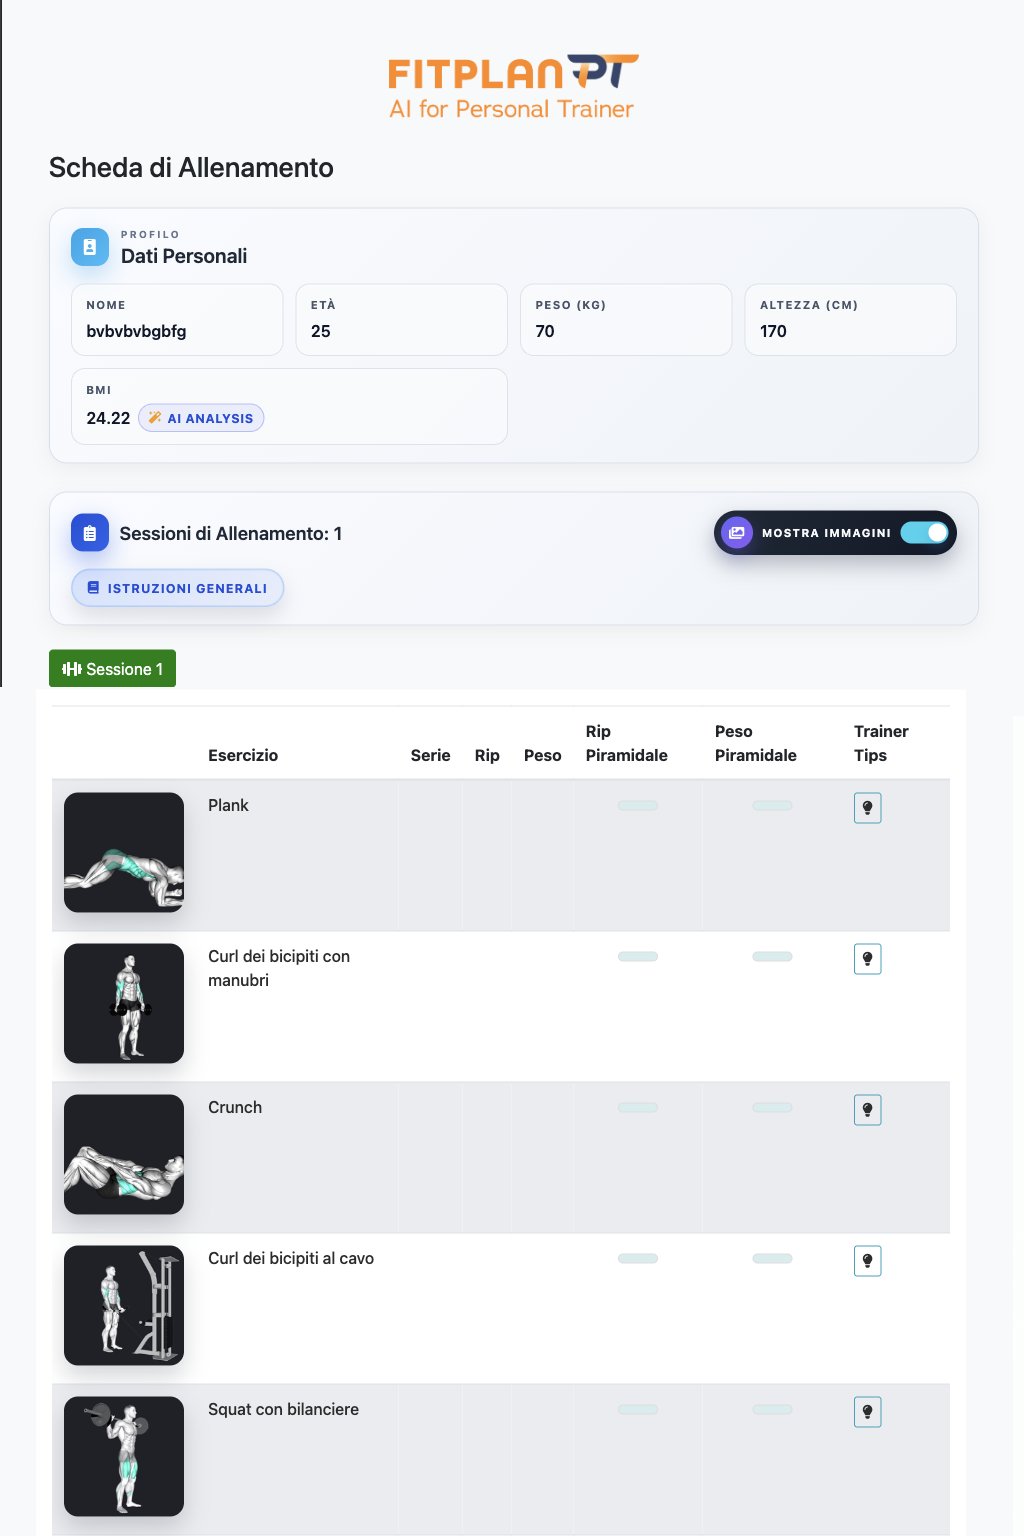Open Trainer Tips for Plank
1024x1536 pixels.
(x=867, y=808)
